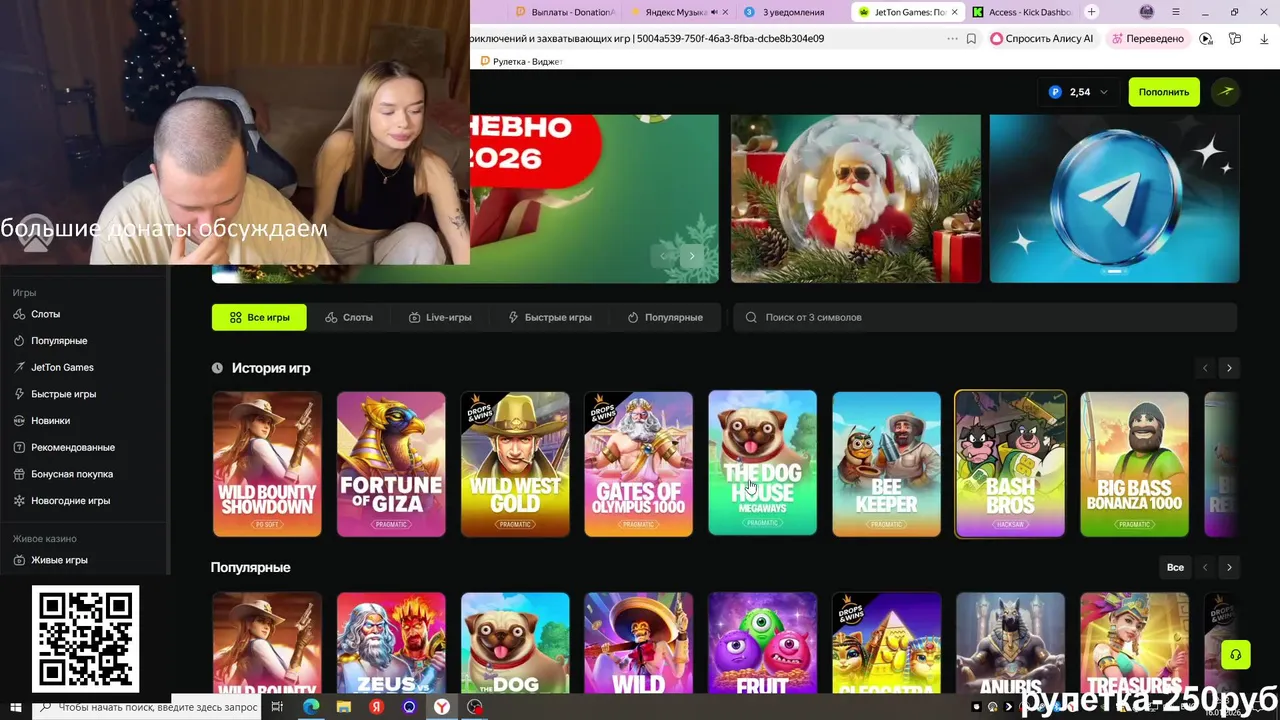Close the JetTon Games browser tab

point(954,12)
